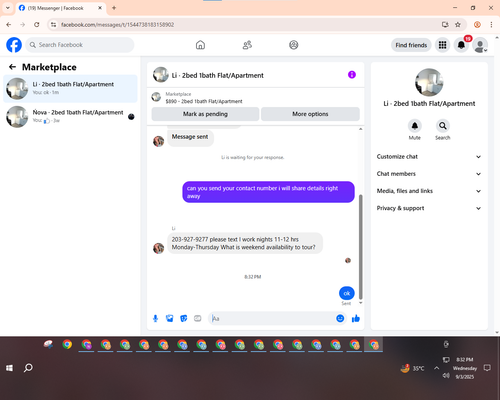The image size is (500, 400).
Task: Click the chat header title Li - 2bed 1bath
Action: pyautogui.click(x=217, y=75)
